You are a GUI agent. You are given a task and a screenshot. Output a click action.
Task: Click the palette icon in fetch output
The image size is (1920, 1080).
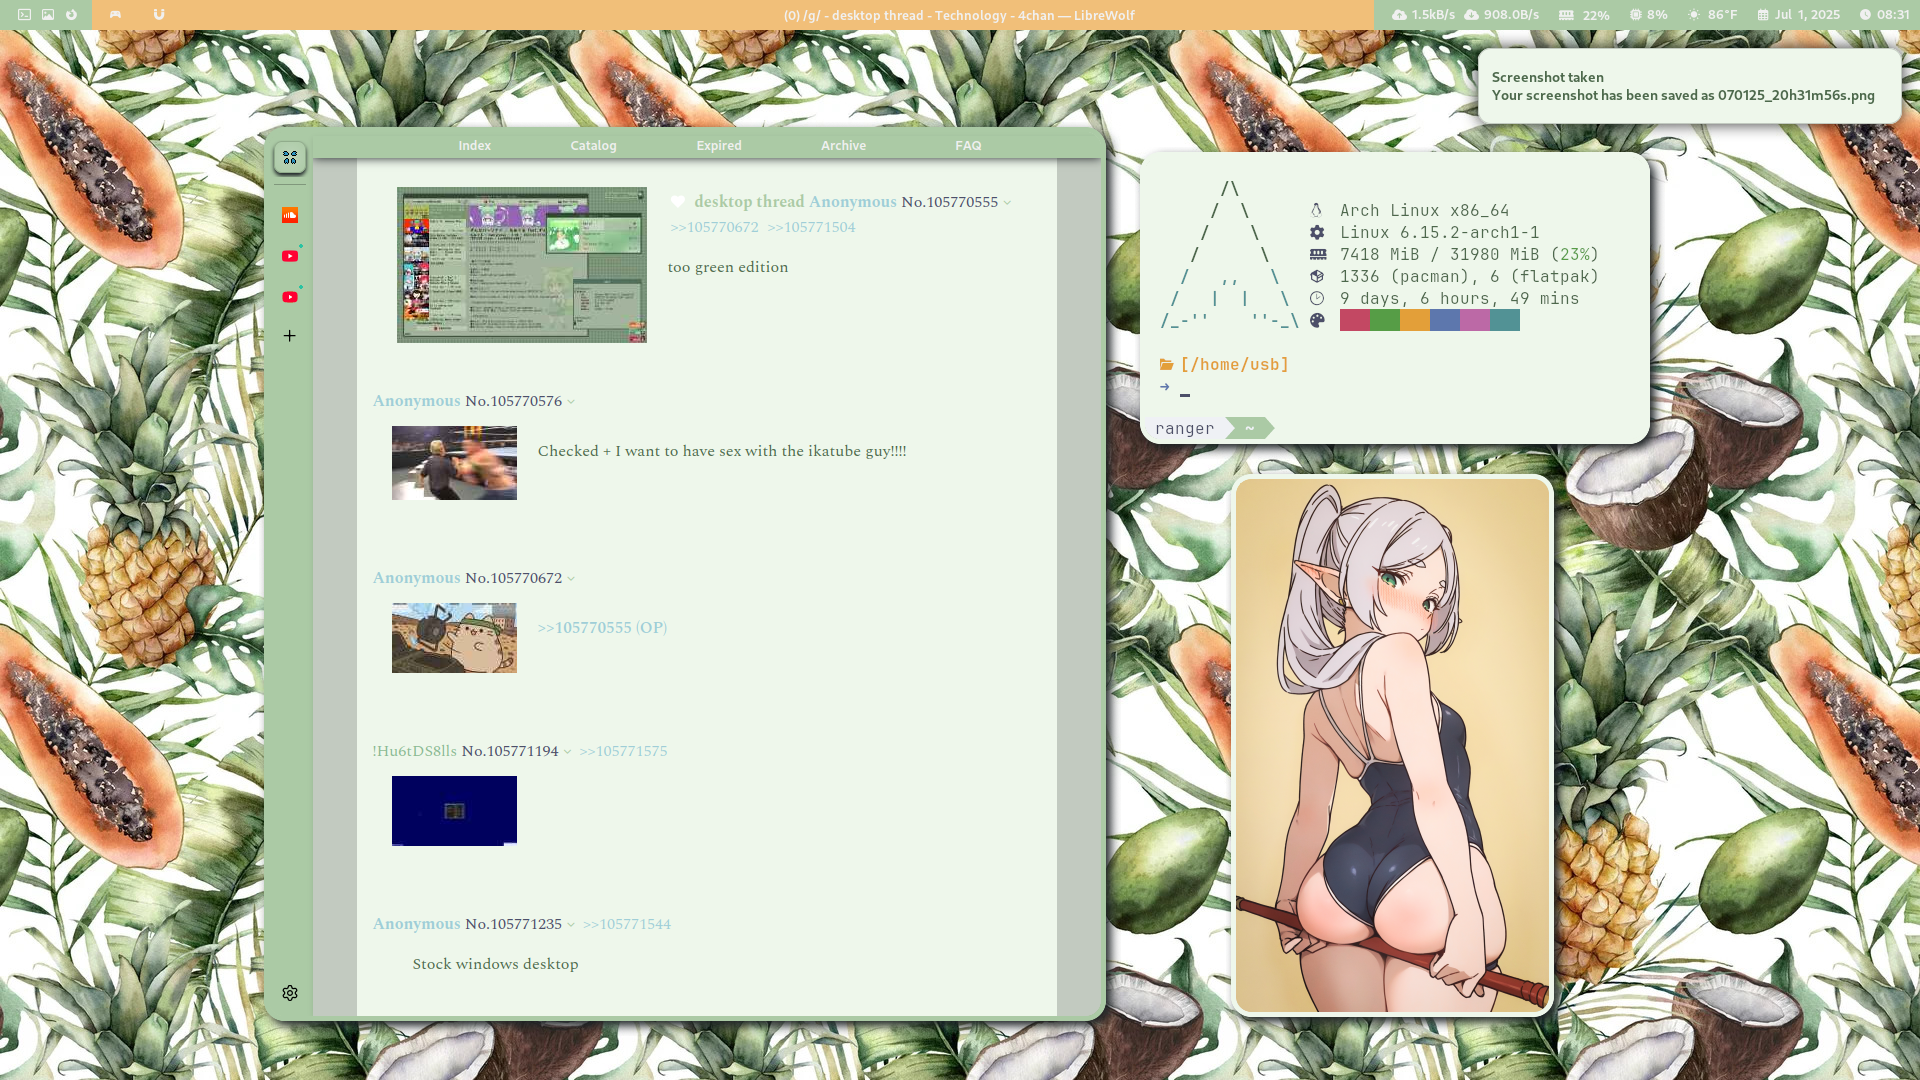[1317, 320]
